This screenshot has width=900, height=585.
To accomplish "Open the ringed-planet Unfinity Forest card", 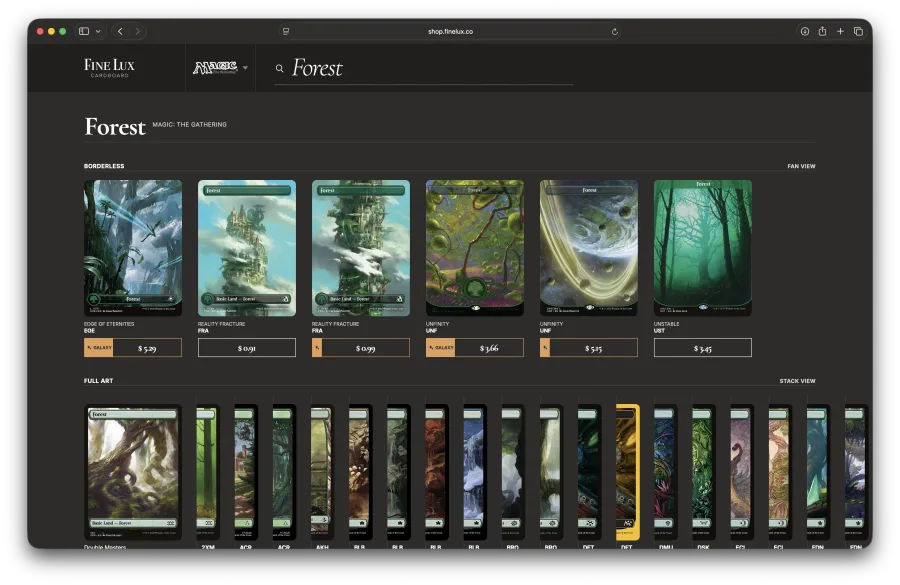I will coord(589,248).
